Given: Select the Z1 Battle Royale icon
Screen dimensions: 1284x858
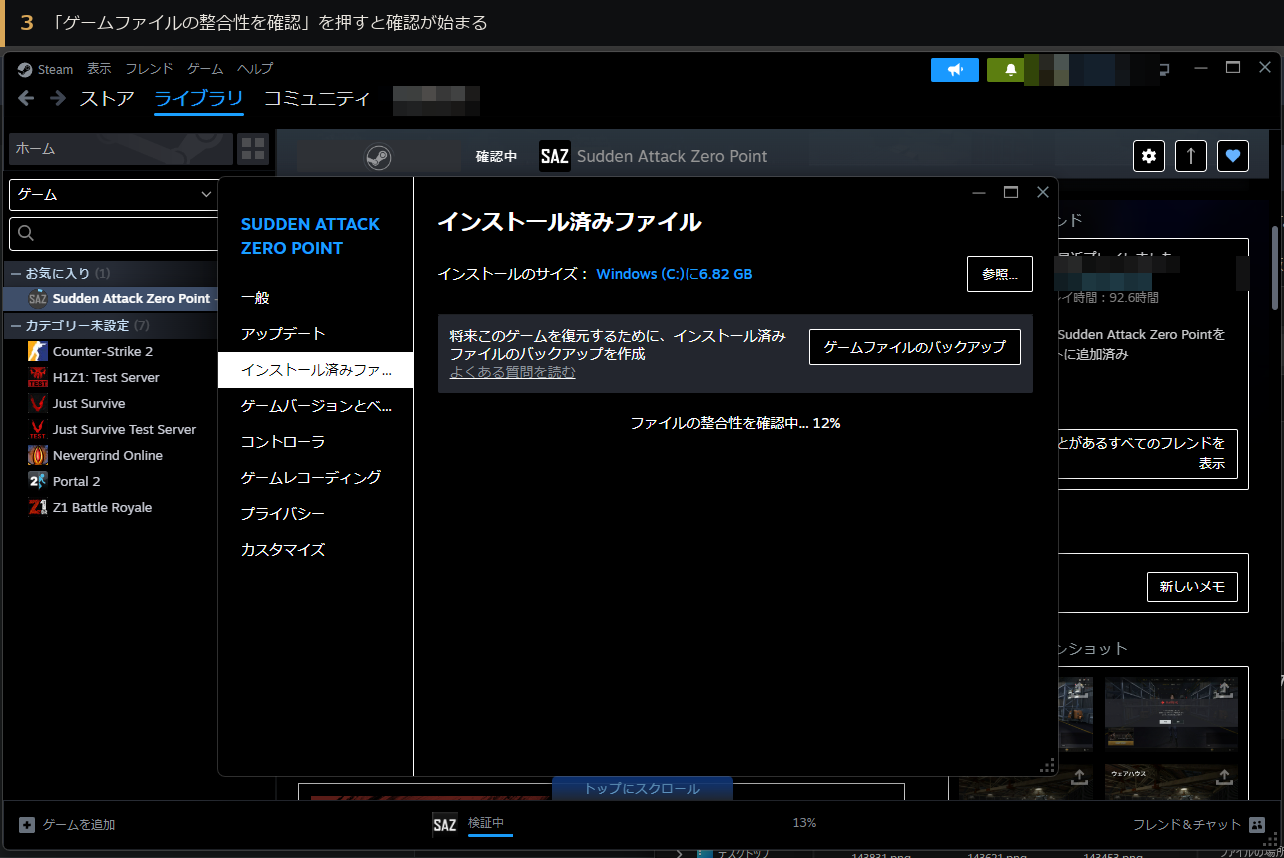Looking at the screenshot, I should point(37,507).
